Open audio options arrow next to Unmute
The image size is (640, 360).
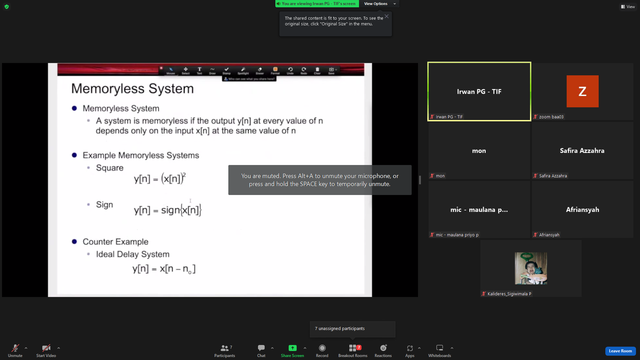26,348
